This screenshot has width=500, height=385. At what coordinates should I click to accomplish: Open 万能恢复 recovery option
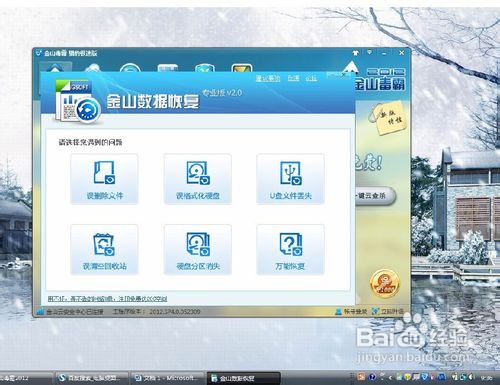click(290, 250)
